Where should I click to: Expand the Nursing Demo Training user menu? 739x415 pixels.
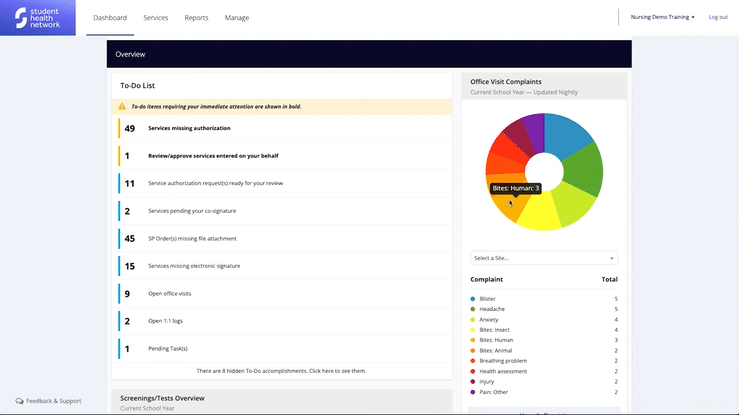pyautogui.click(x=662, y=17)
